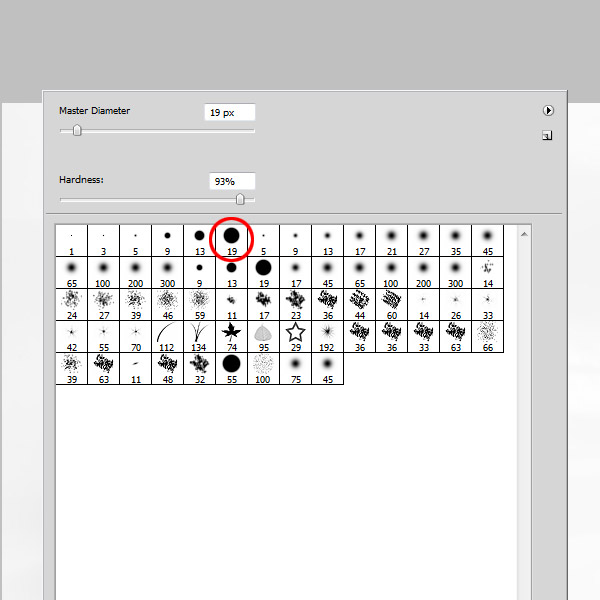Viewport: 600px width, 600px height.
Task: Pick the star 26 brush
Action: pos(455,305)
